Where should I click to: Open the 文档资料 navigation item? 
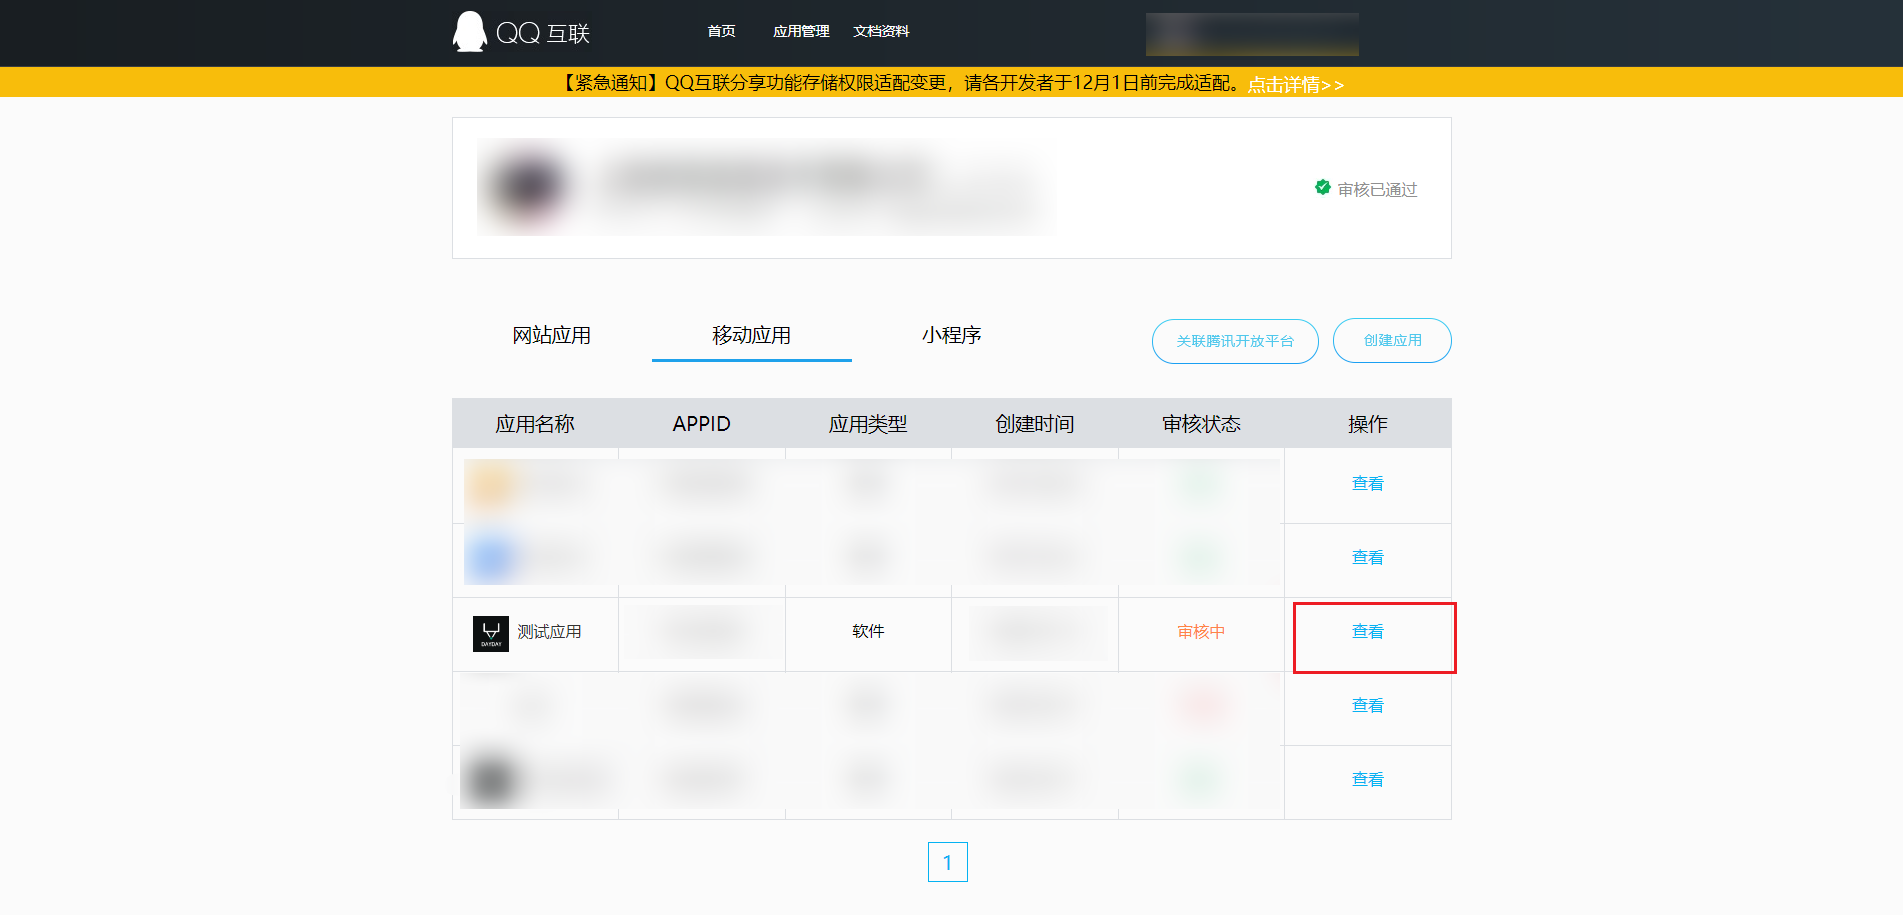coord(881,32)
